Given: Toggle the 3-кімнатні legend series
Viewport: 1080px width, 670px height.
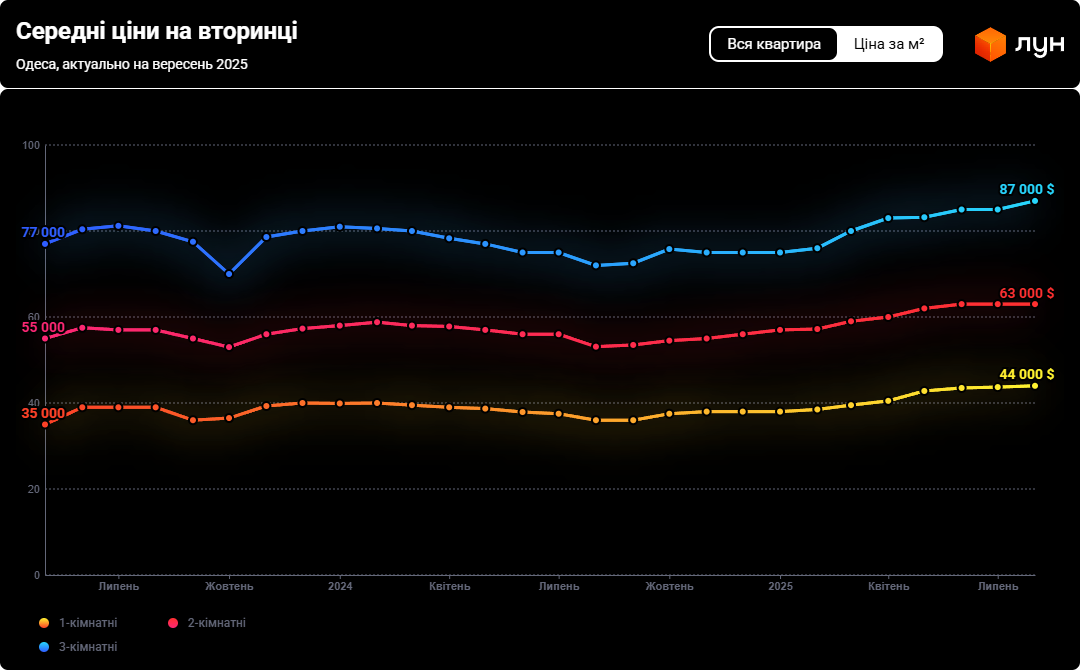Looking at the screenshot, I should click(x=88, y=647).
